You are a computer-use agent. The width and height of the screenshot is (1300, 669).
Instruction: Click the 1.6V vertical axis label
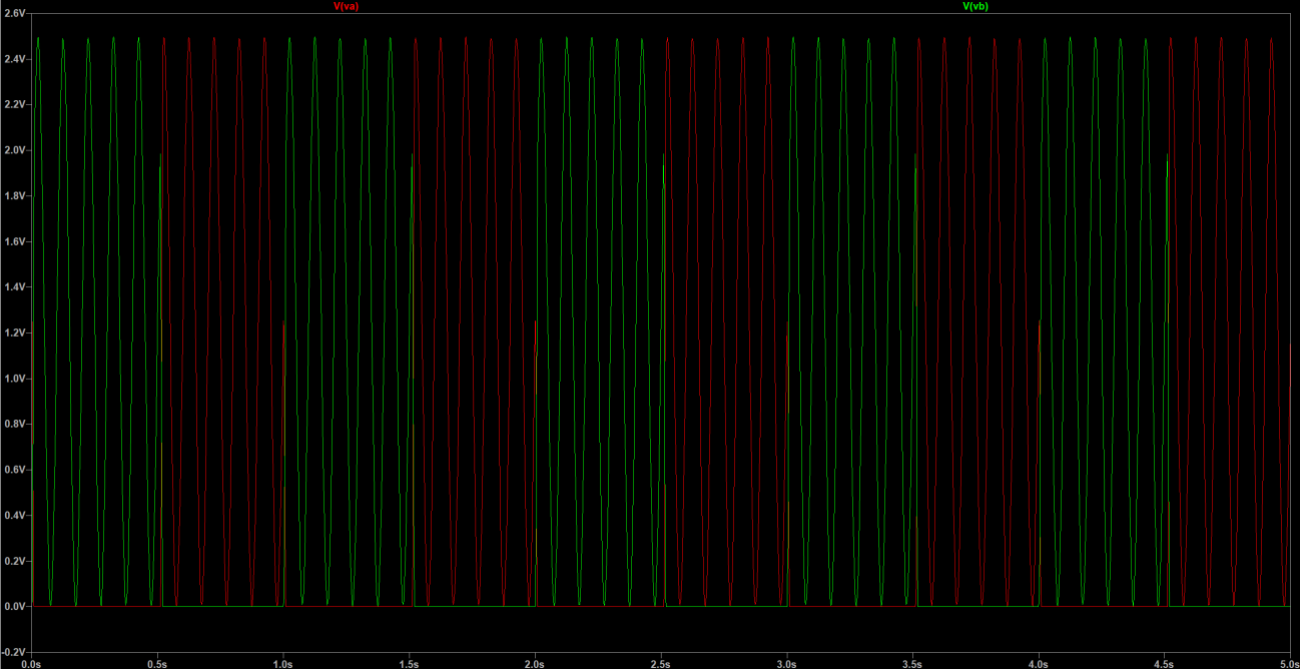pos(13,242)
